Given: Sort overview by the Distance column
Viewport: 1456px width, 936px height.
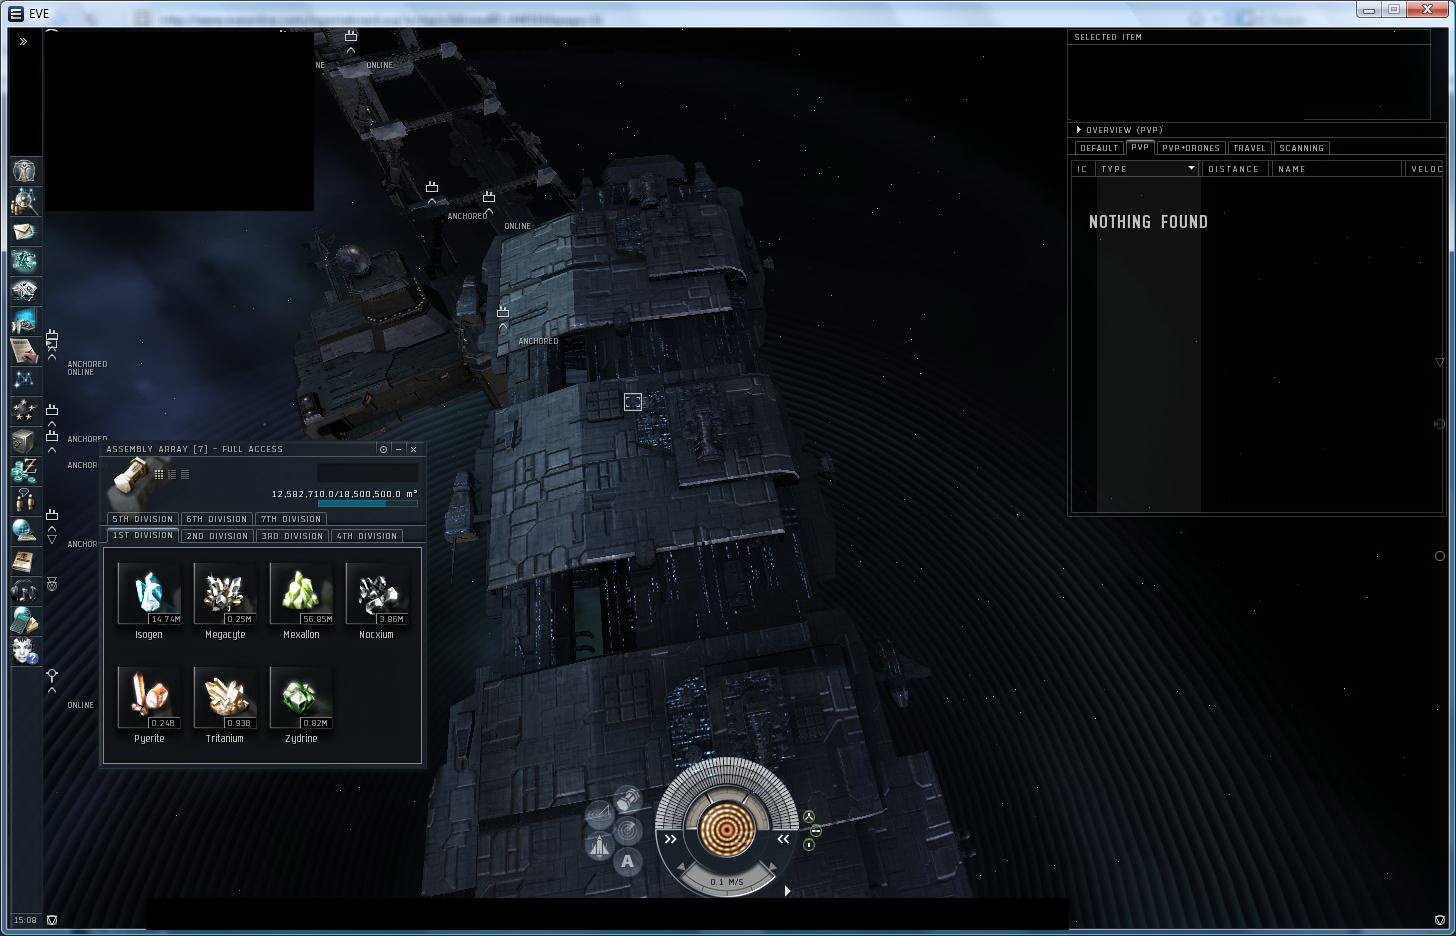Looking at the screenshot, I should point(1235,169).
